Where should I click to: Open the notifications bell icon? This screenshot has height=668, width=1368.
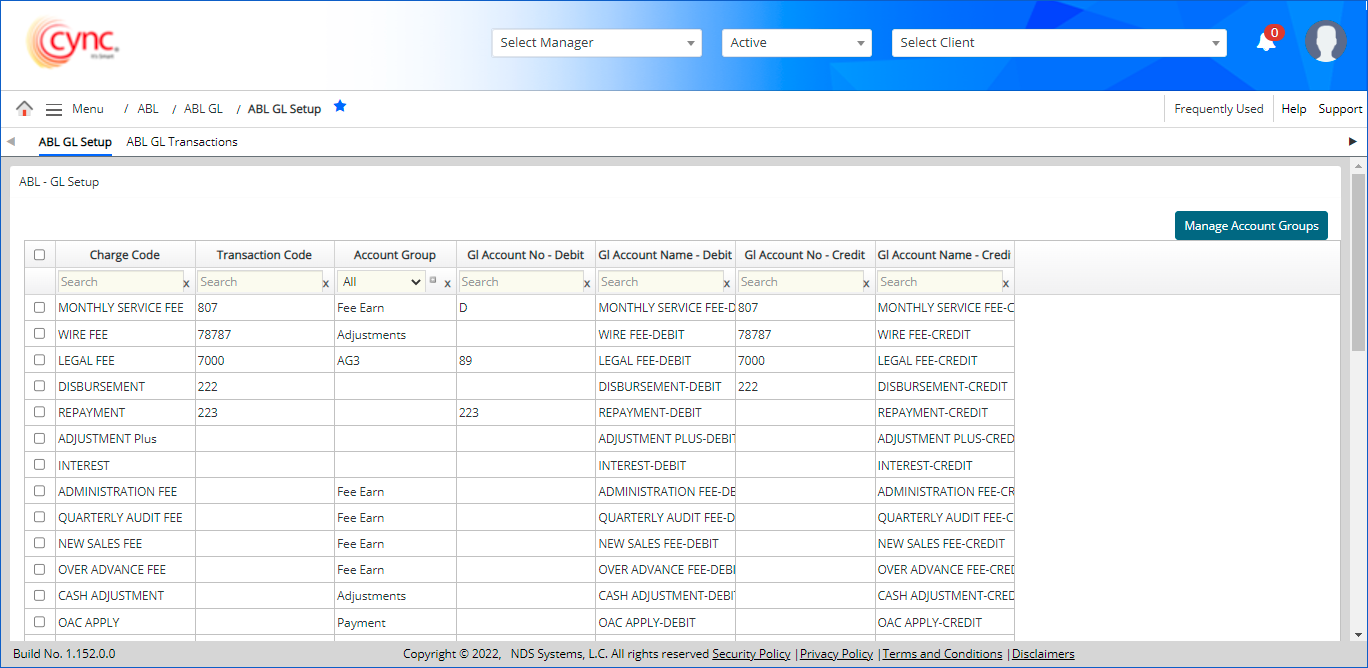[x=1266, y=42]
